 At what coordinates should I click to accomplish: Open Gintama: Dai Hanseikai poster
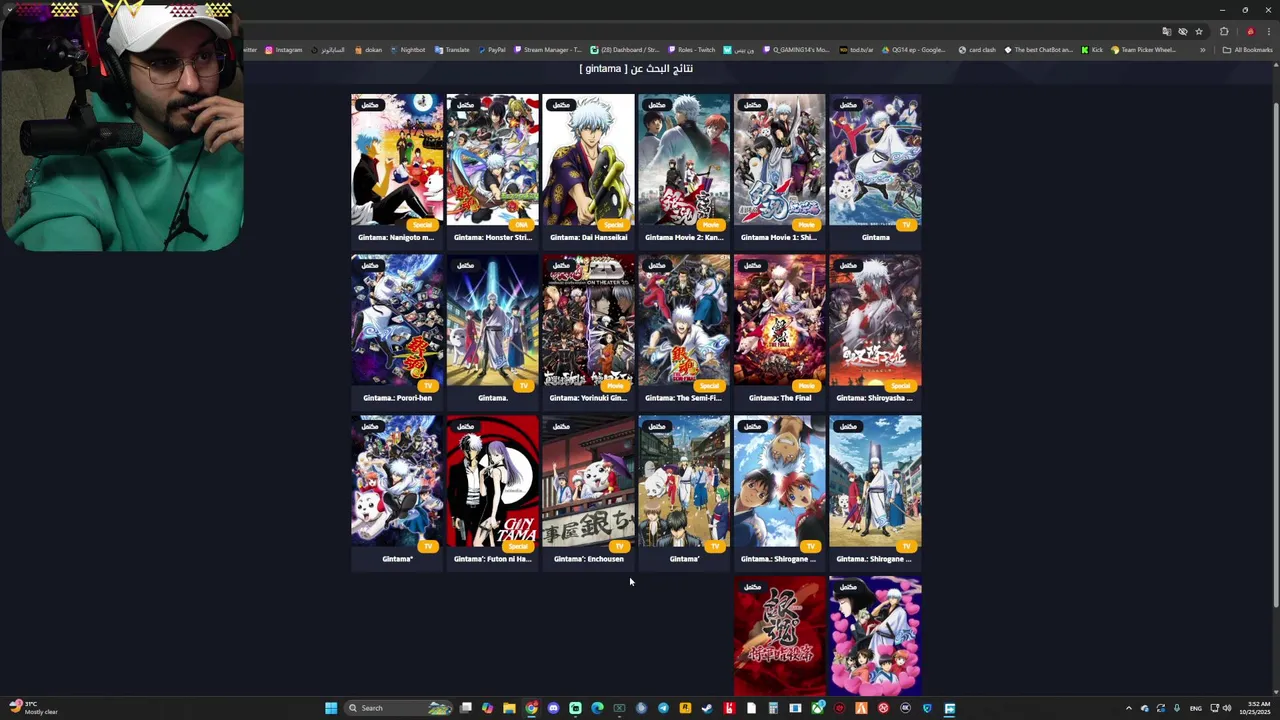click(x=588, y=160)
